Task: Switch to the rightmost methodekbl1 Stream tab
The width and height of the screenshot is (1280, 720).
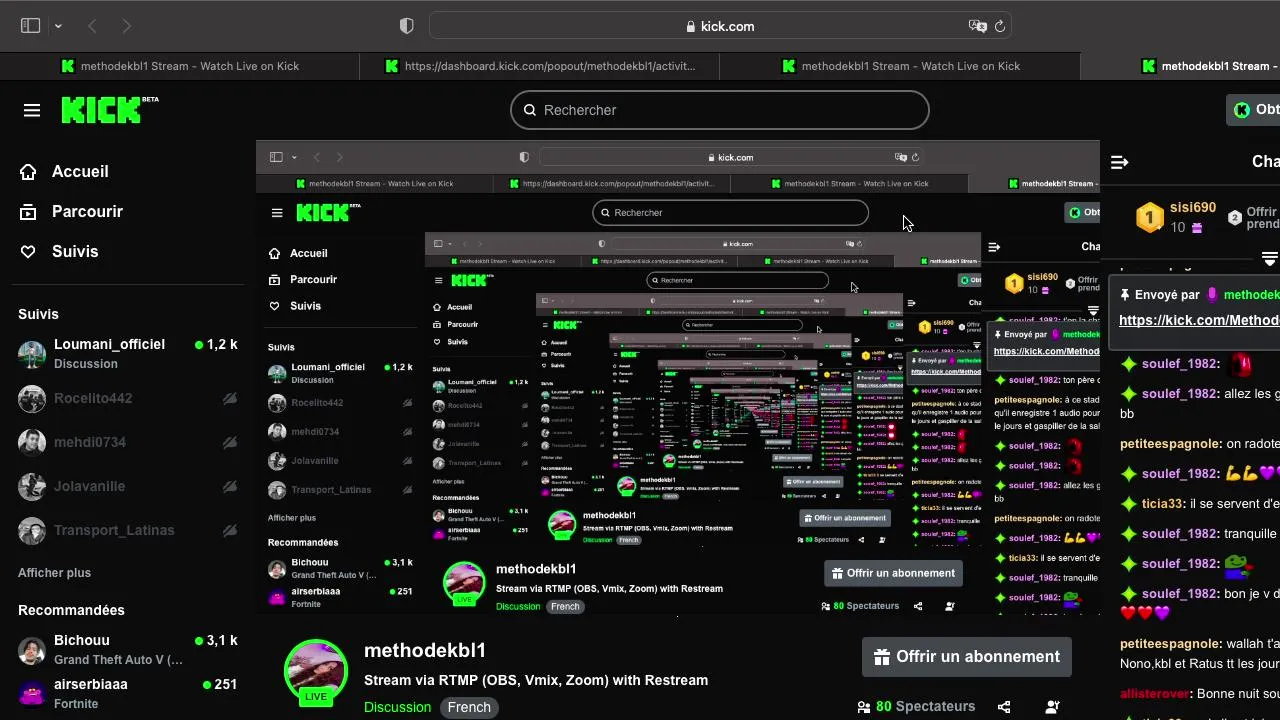Action: tap(1180, 66)
